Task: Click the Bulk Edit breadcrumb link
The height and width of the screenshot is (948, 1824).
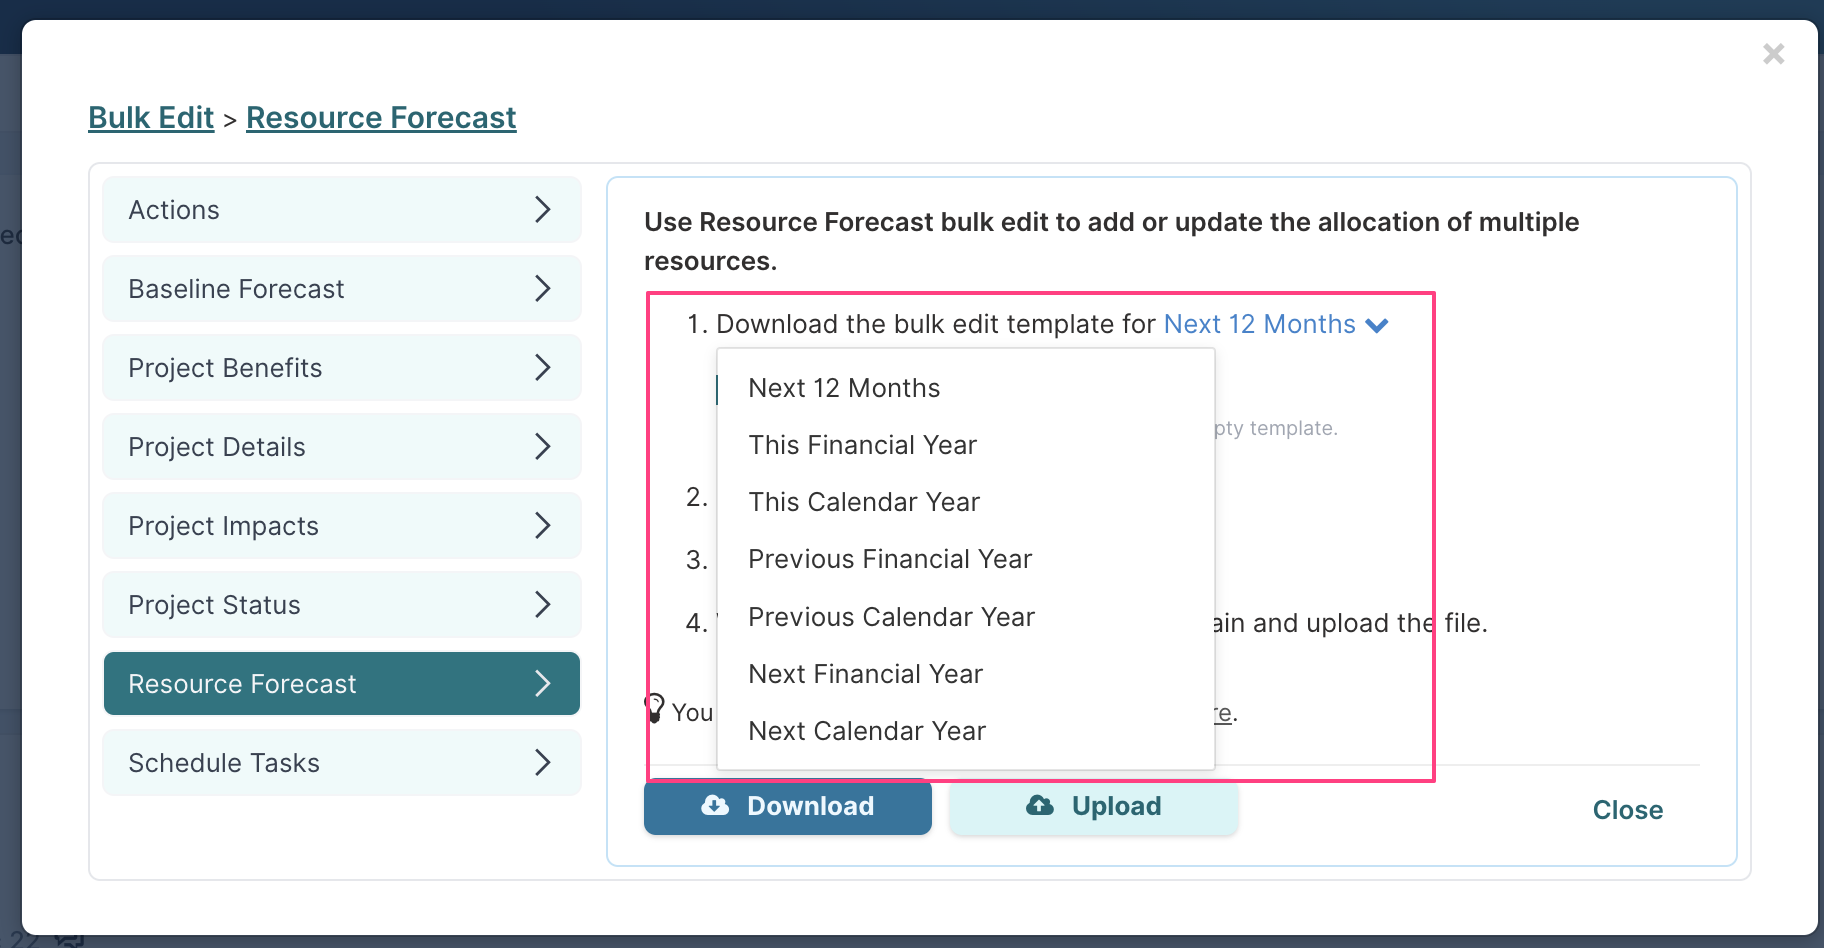Action: tap(151, 118)
